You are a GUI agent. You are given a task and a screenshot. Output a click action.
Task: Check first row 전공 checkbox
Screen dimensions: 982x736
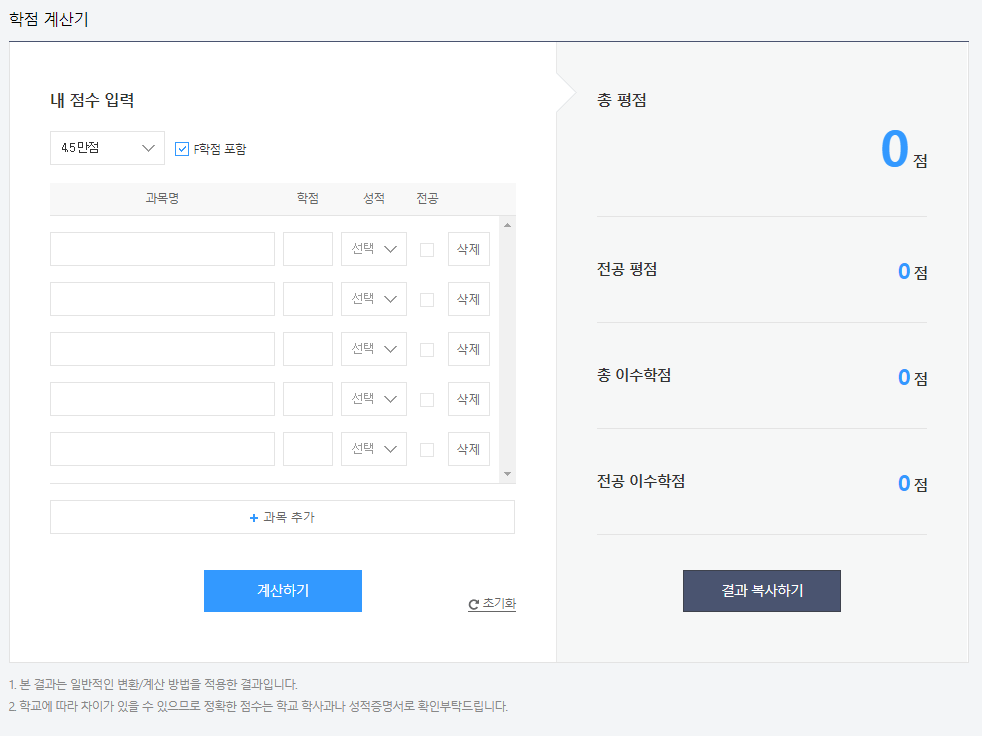(427, 249)
